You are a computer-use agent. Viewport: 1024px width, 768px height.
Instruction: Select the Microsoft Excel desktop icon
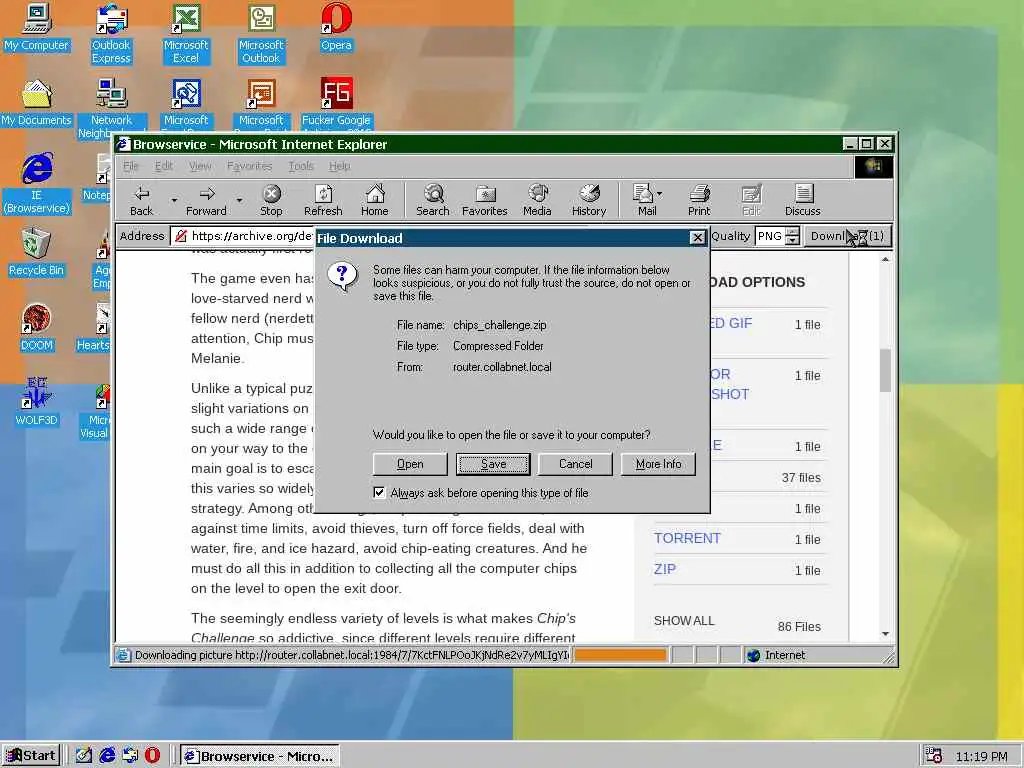click(186, 34)
